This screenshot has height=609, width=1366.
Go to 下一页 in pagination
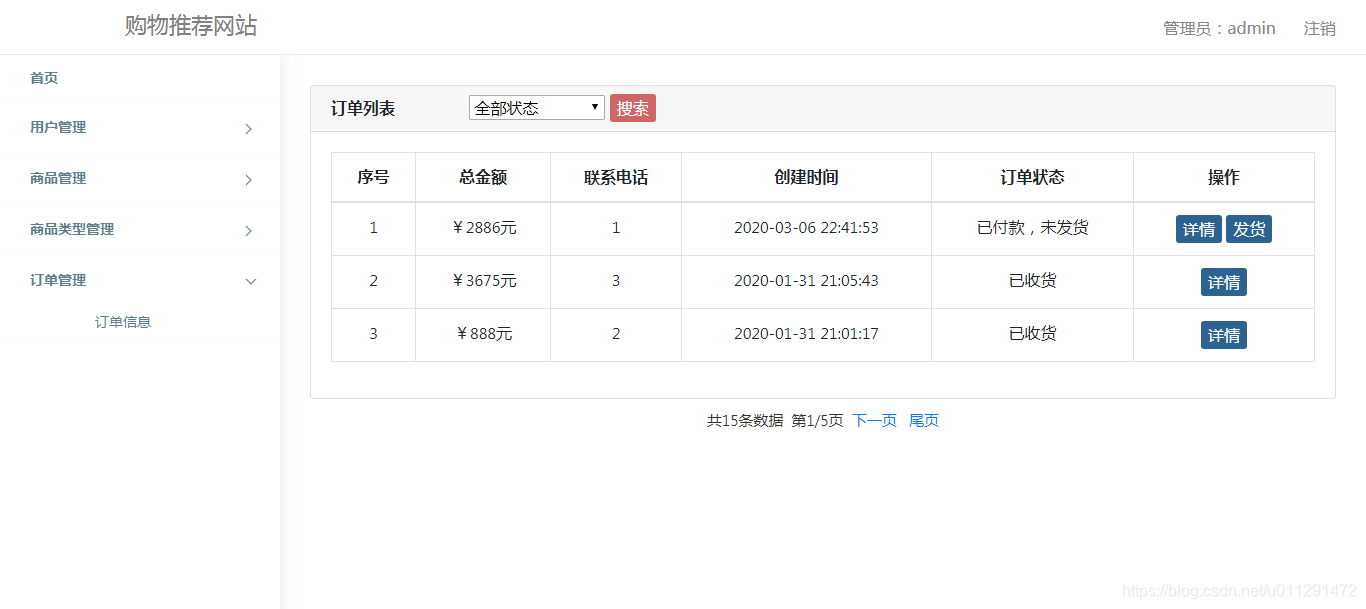875,421
